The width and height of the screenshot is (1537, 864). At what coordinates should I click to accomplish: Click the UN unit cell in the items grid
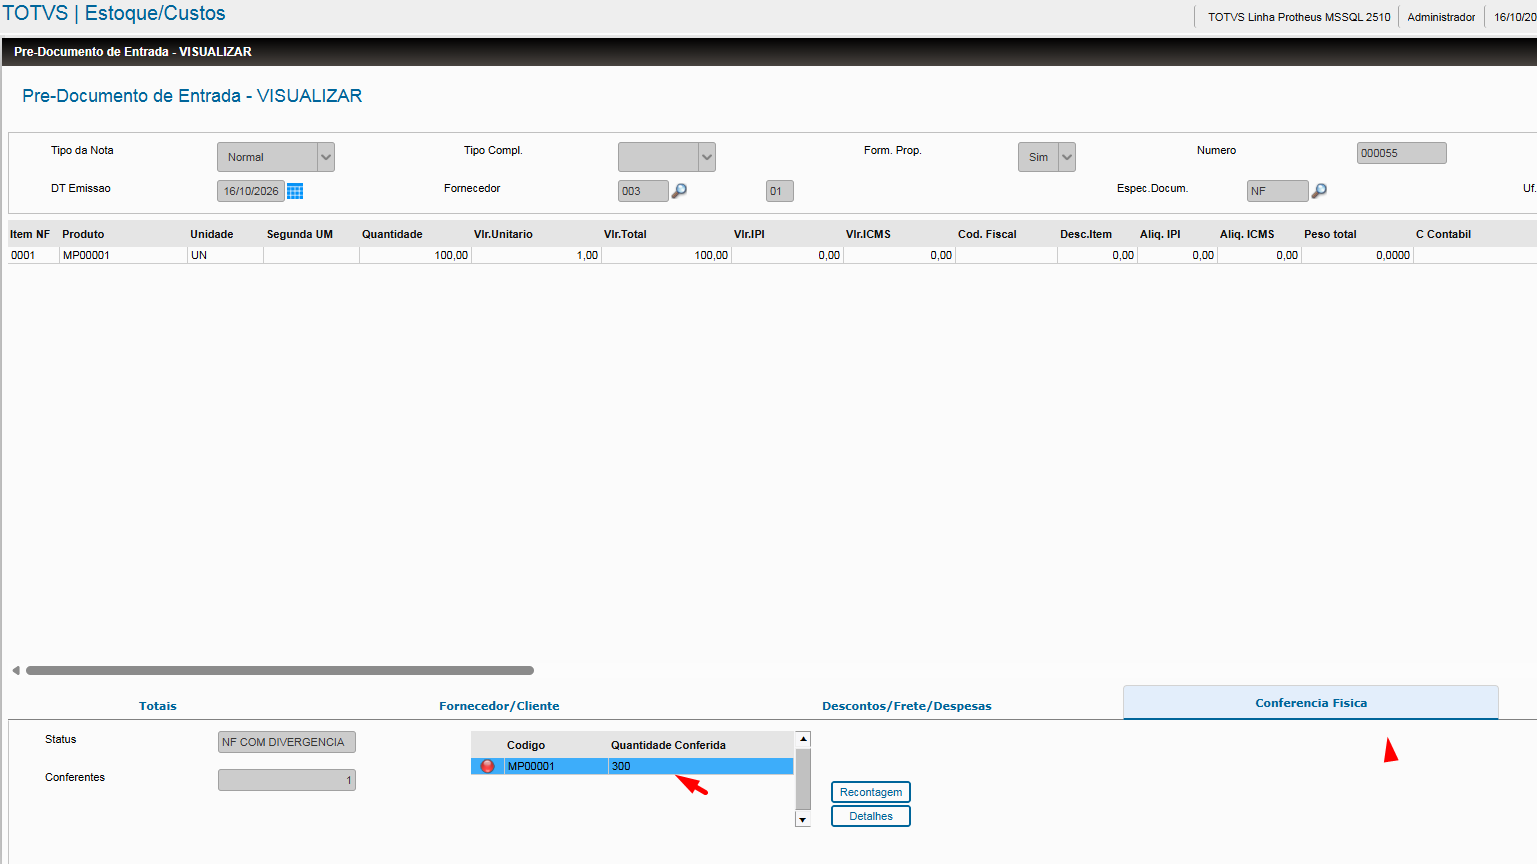pos(225,255)
